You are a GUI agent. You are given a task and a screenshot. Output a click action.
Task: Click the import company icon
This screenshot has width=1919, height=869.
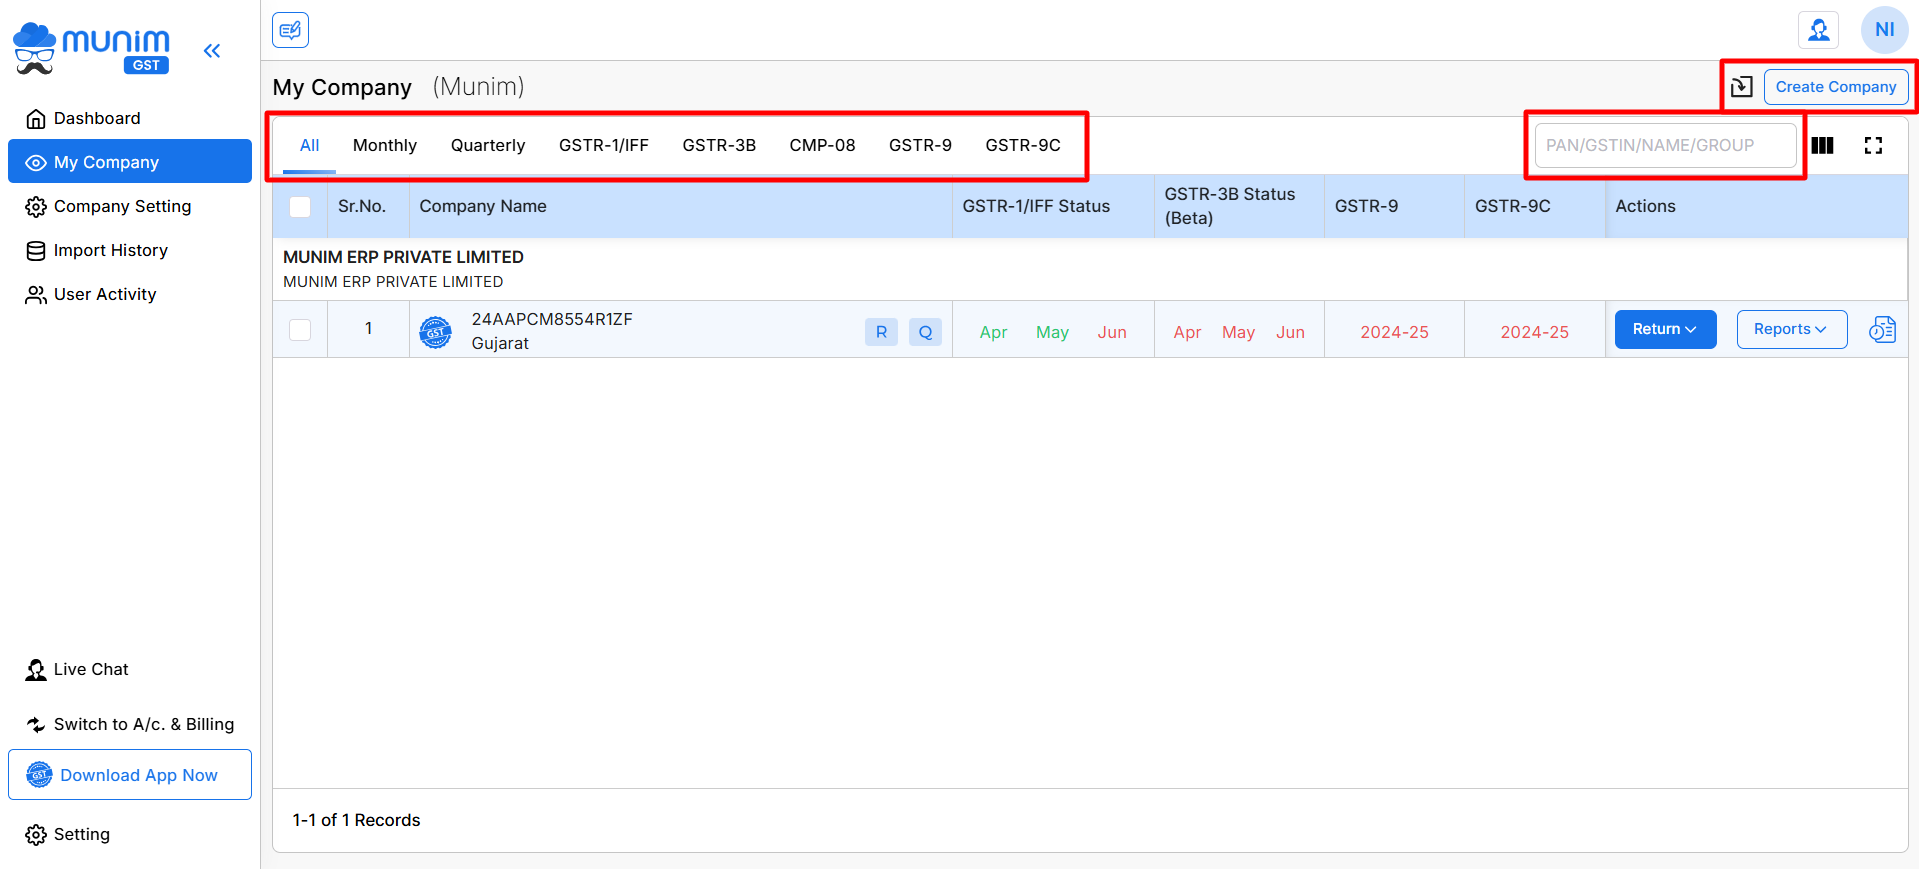(x=1741, y=87)
